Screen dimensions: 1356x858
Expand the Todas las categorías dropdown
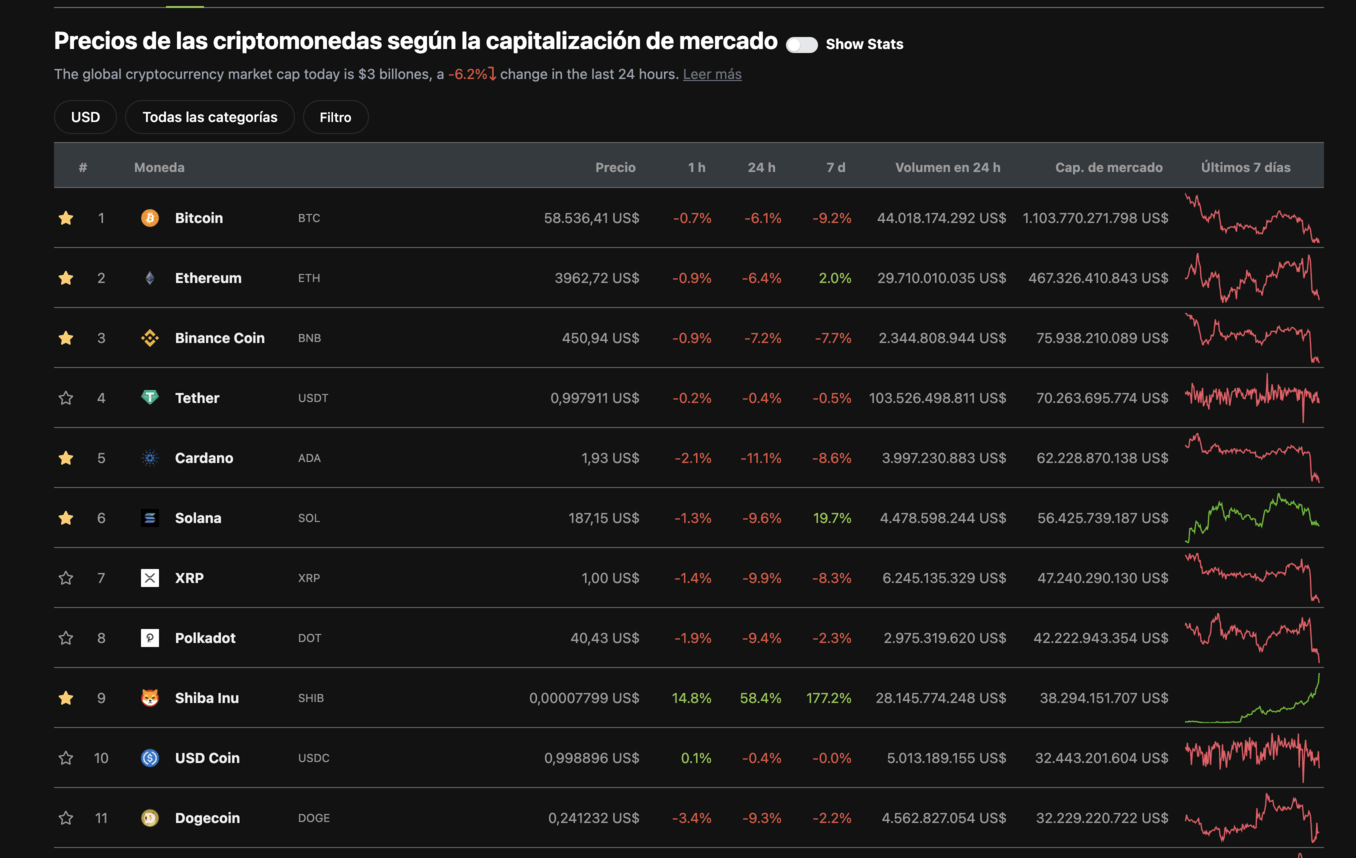(210, 117)
